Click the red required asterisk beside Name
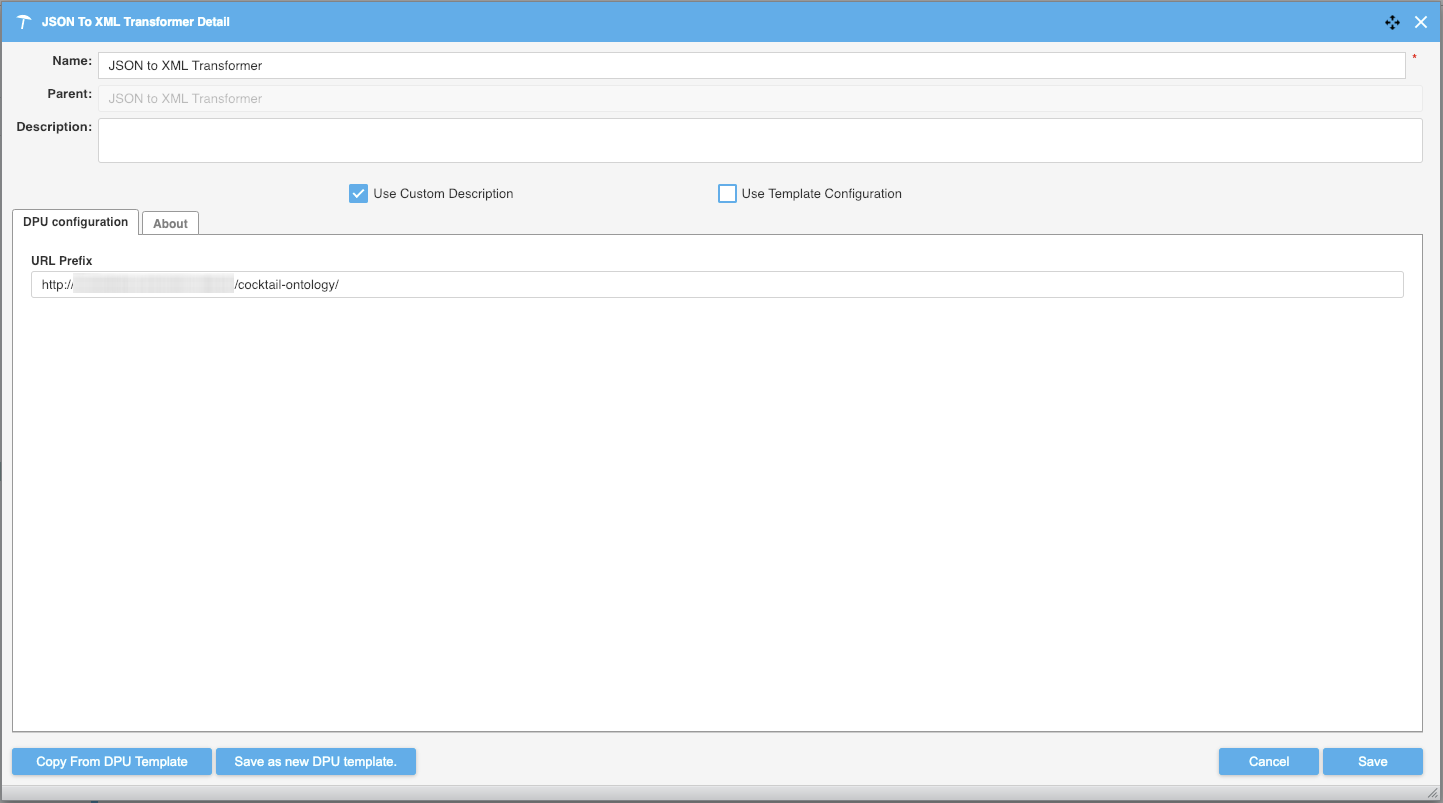The height and width of the screenshot is (803, 1443). [x=1414, y=58]
